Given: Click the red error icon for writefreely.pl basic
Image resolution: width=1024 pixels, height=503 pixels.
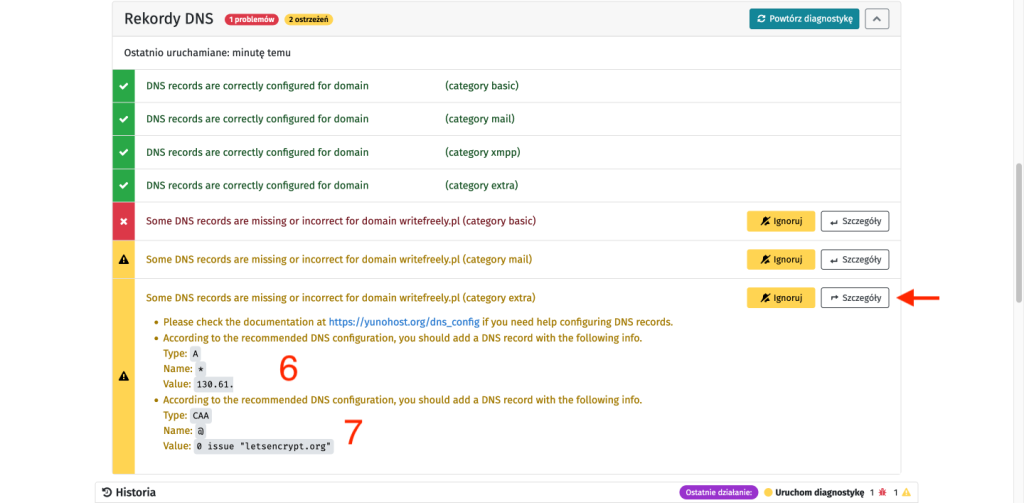Looking at the screenshot, I should tap(122, 220).
